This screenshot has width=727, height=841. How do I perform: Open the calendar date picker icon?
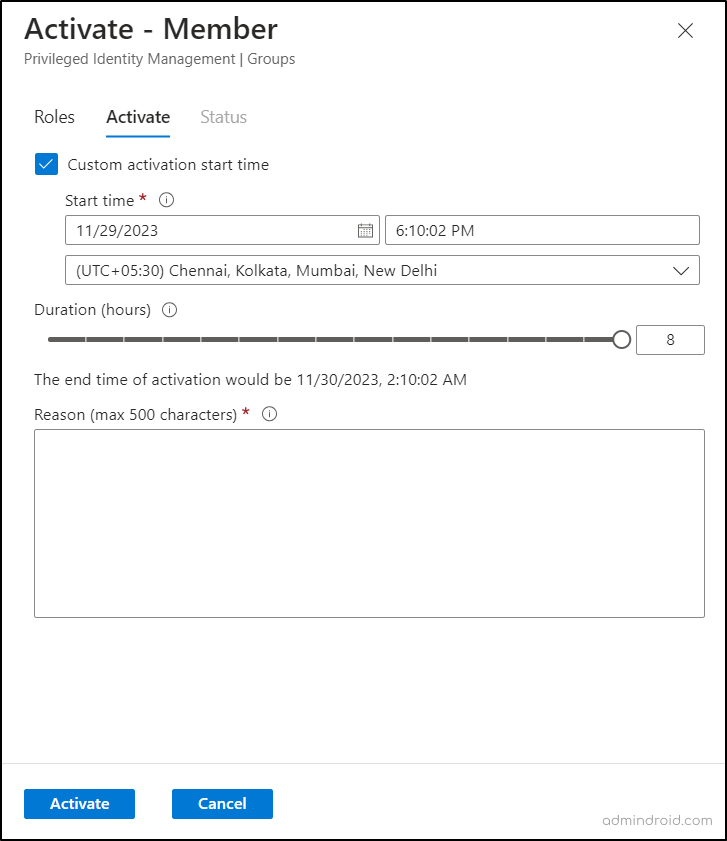365,230
